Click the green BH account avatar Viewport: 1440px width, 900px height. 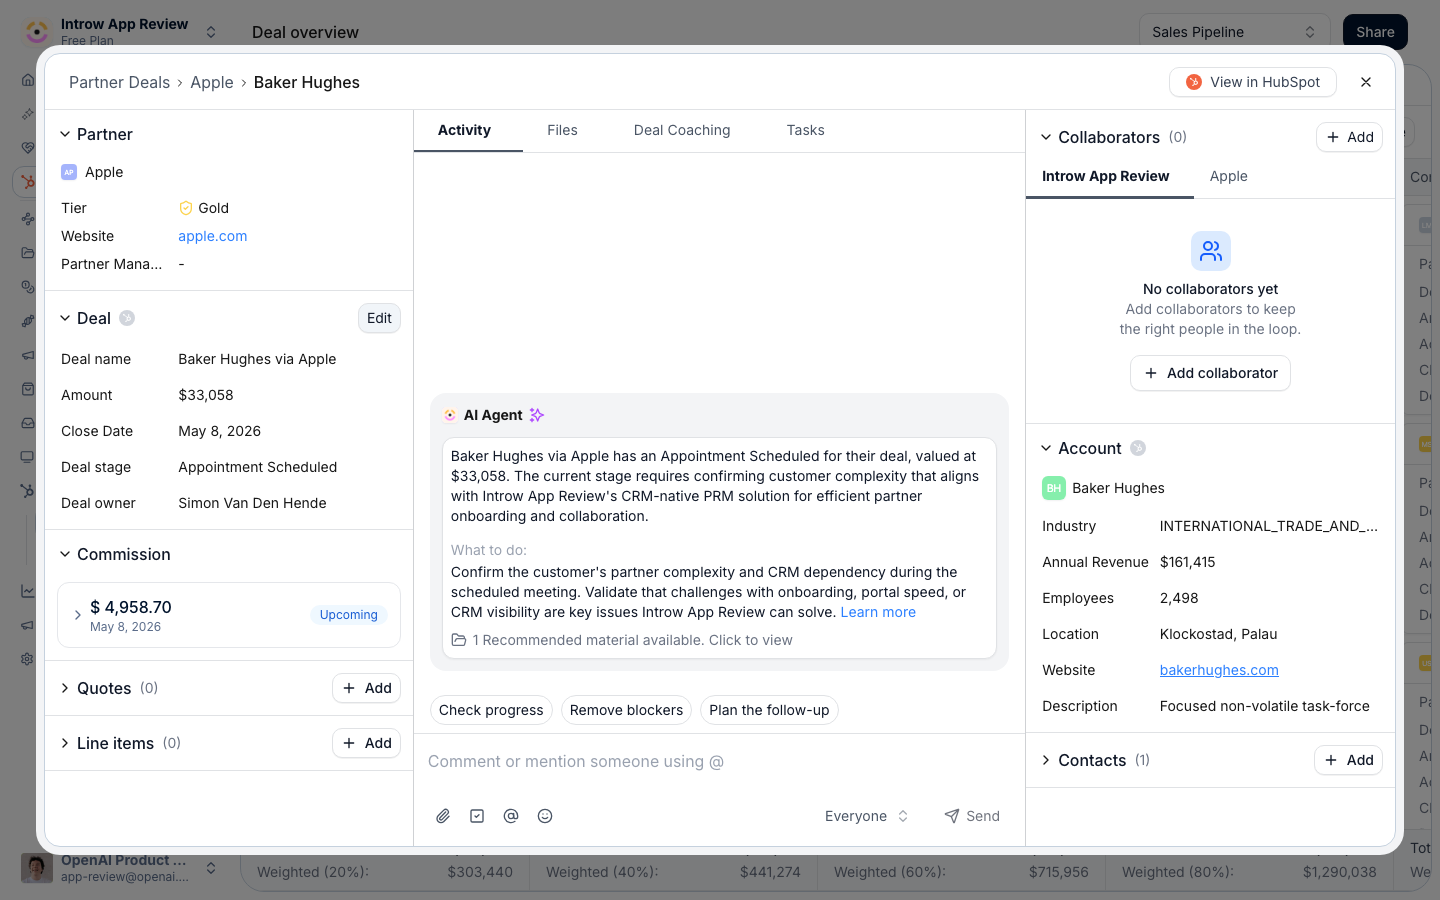click(1054, 488)
